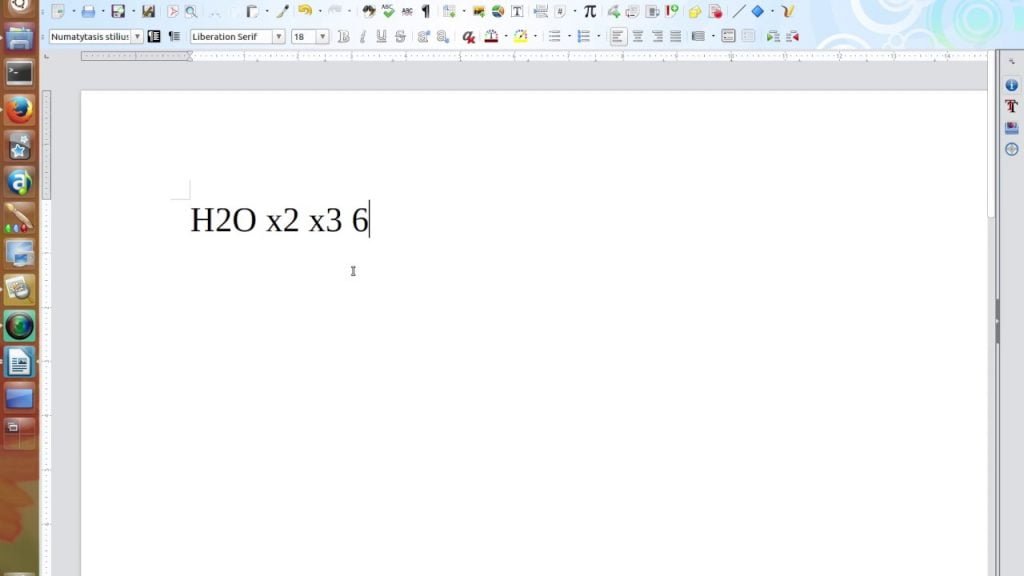This screenshot has height=576, width=1024.
Task: Insert a page break icon
Action: click(x=540, y=11)
